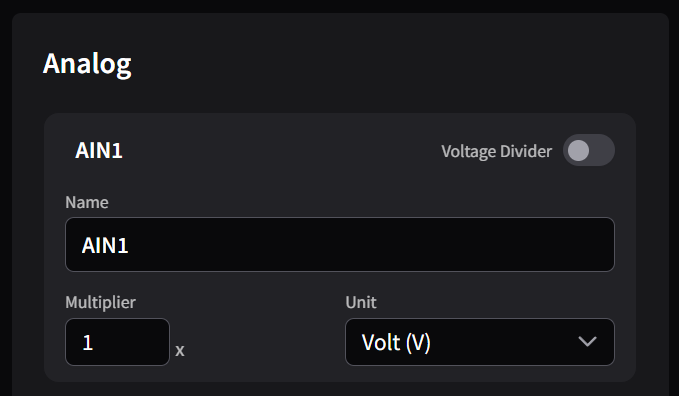
Task: Click the Voltage Divider label text
Action: point(496,151)
